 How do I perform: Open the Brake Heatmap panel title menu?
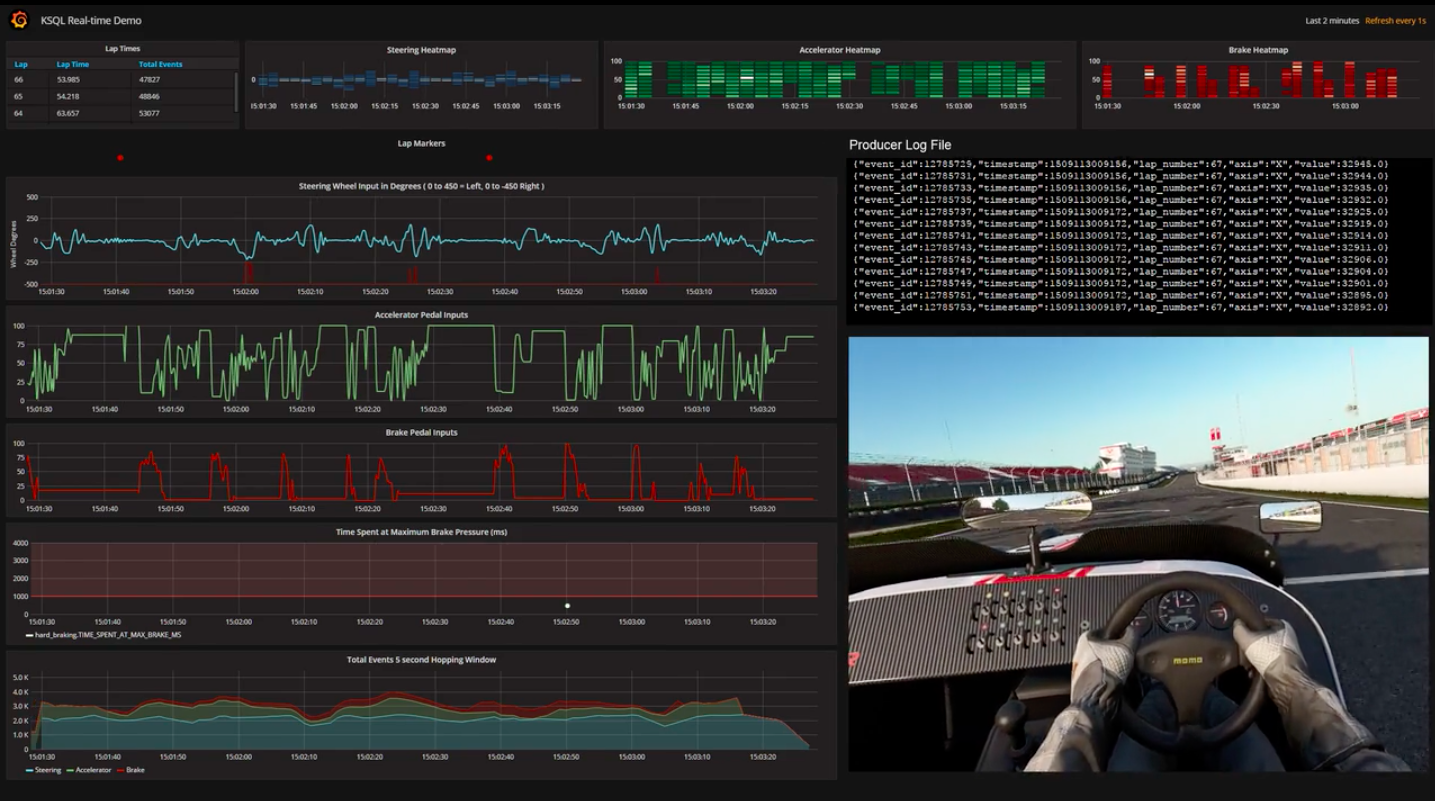coord(1258,50)
